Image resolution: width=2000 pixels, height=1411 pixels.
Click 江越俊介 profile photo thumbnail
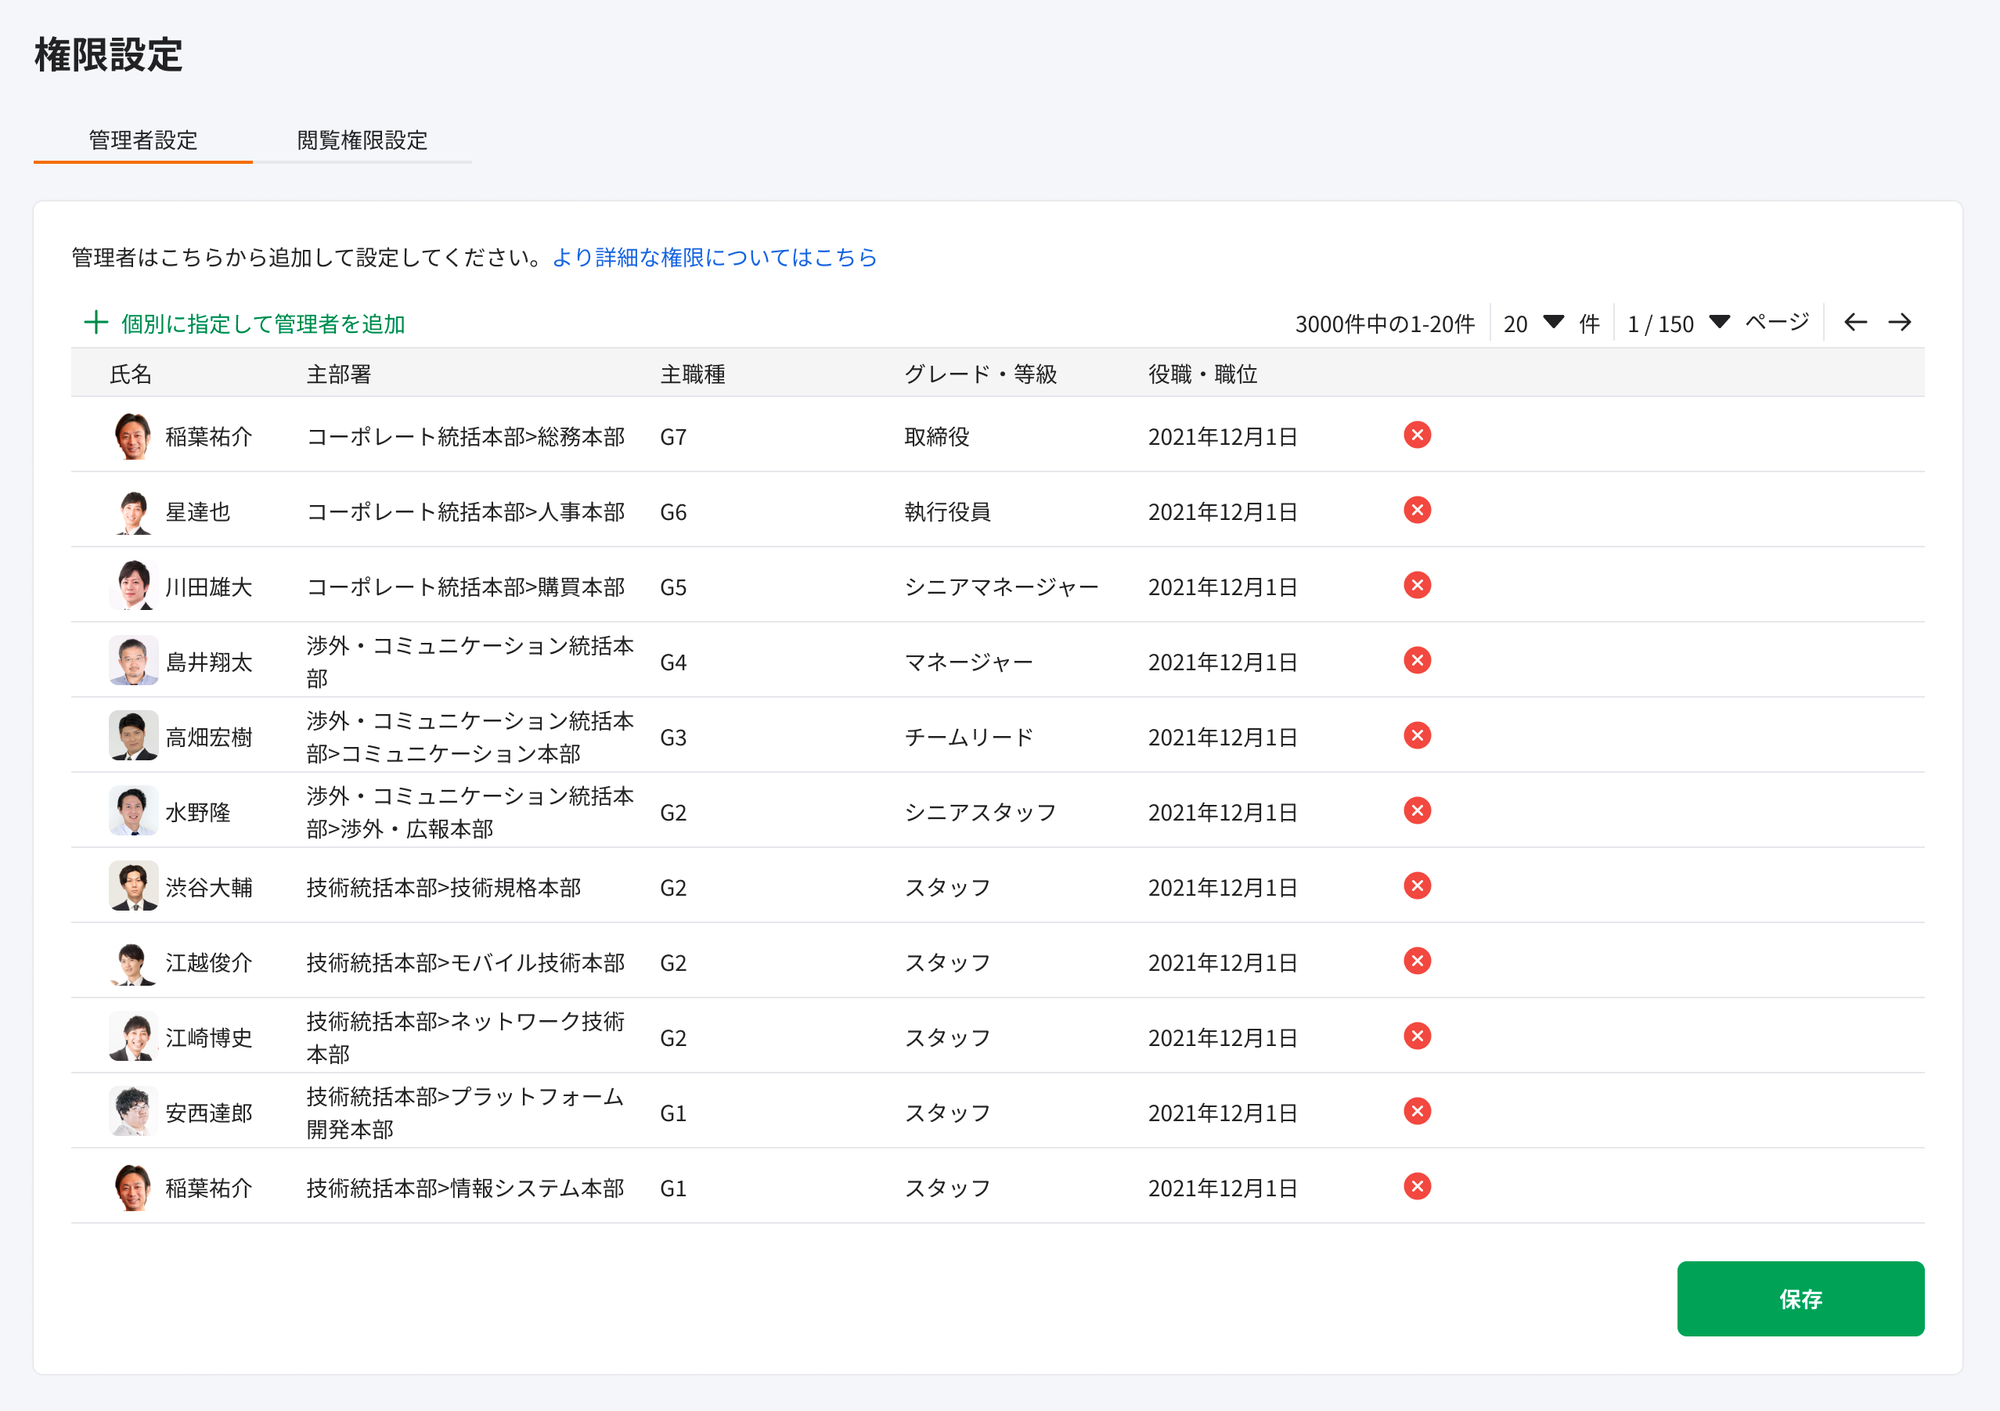tap(133, 962)
